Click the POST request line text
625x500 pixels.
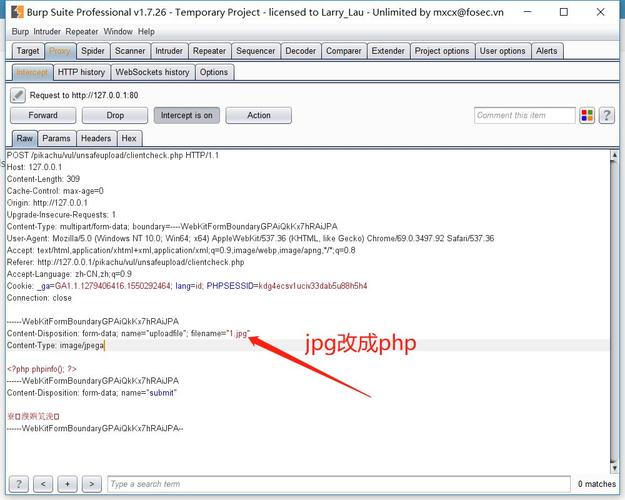tap(113, 155)
